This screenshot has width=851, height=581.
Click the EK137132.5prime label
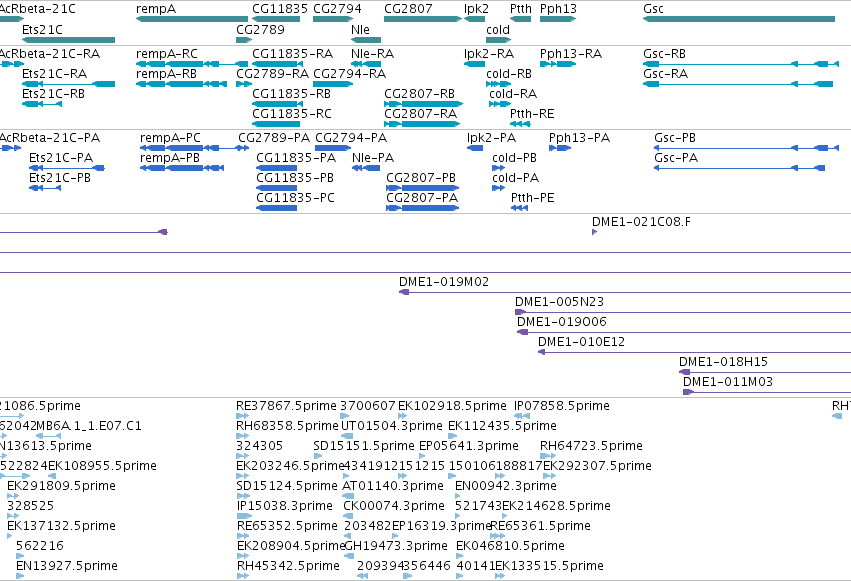tap(61, 526)
